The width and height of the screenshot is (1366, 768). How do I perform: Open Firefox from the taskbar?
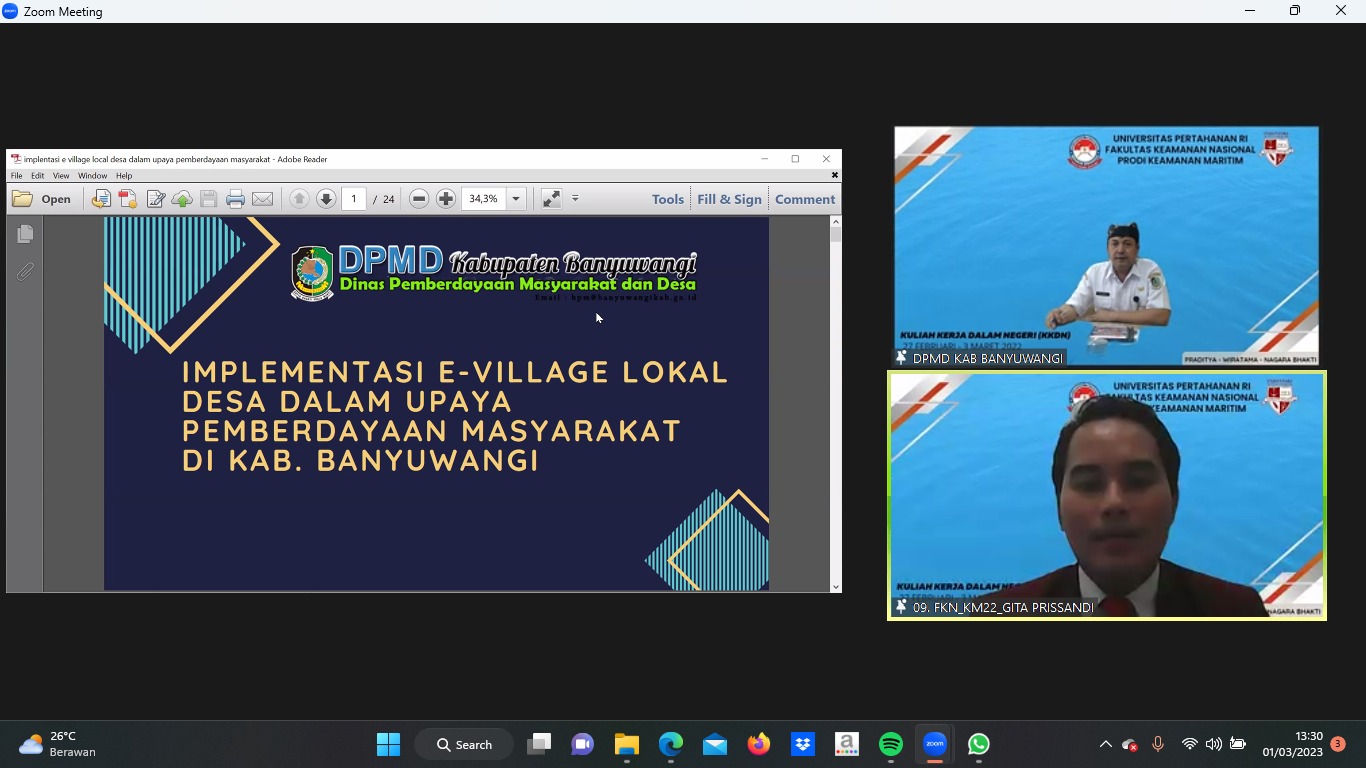pos(759,744)
